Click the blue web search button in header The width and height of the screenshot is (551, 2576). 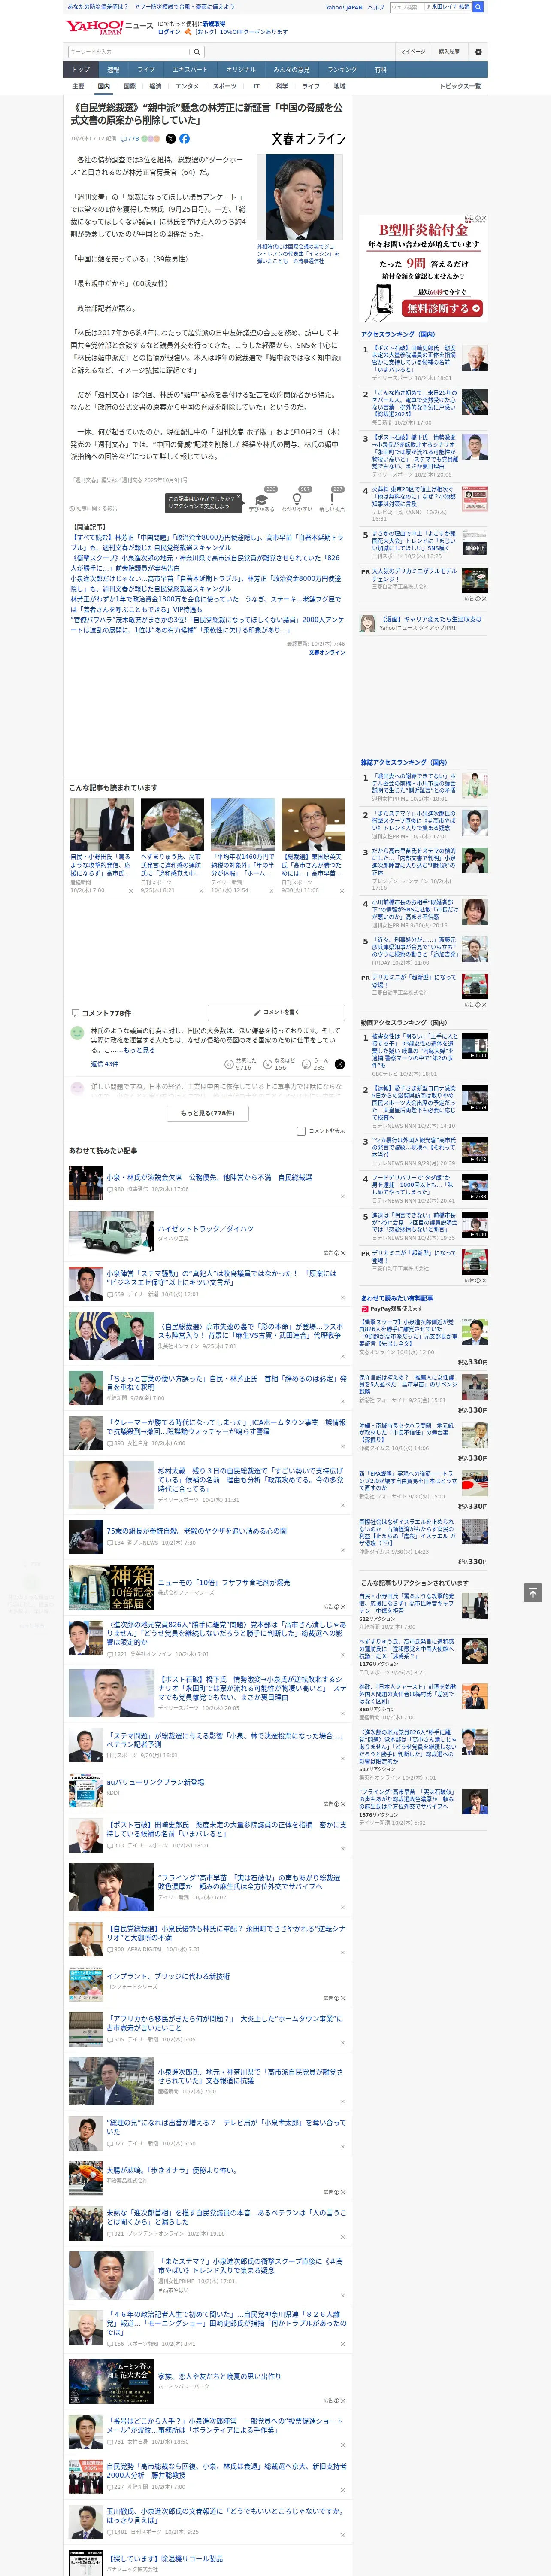point(478,7)
